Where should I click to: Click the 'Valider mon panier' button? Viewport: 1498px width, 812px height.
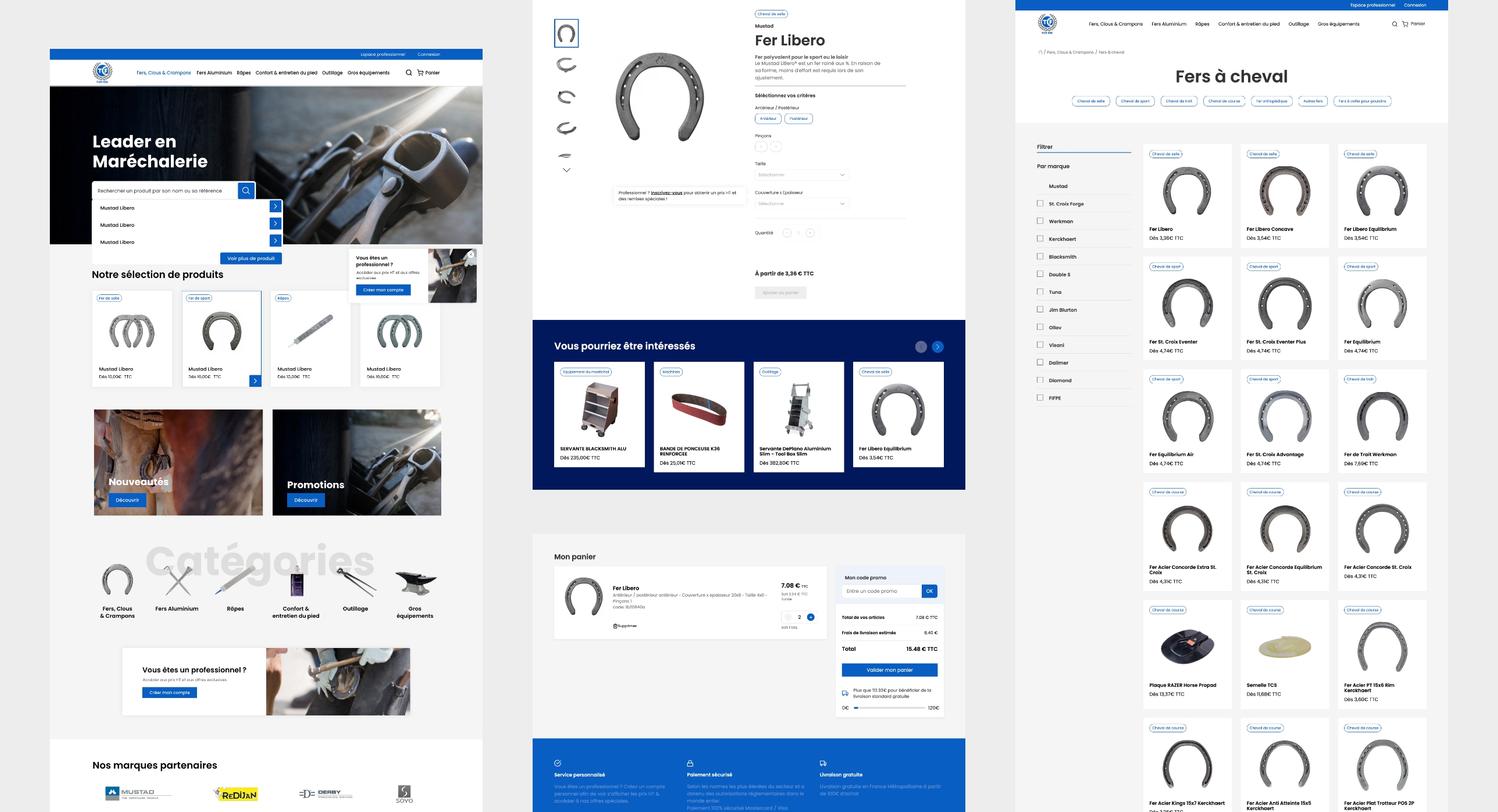click(889, 670)
